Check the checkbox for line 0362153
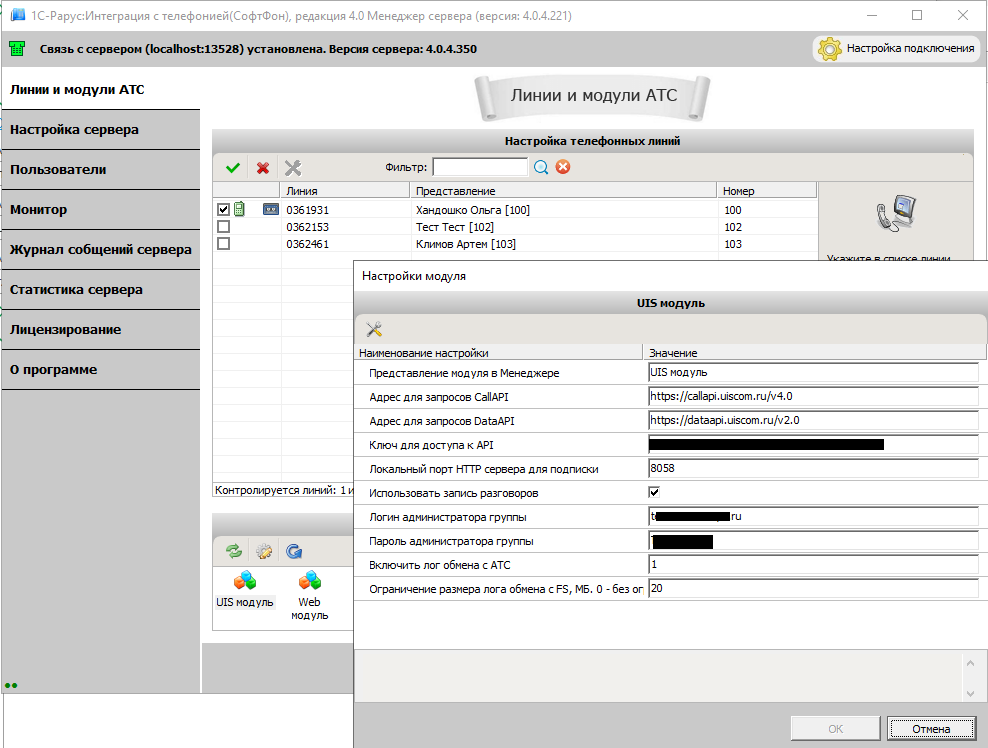Viewport: 988px width, 748px height. (x=223, y=227)
